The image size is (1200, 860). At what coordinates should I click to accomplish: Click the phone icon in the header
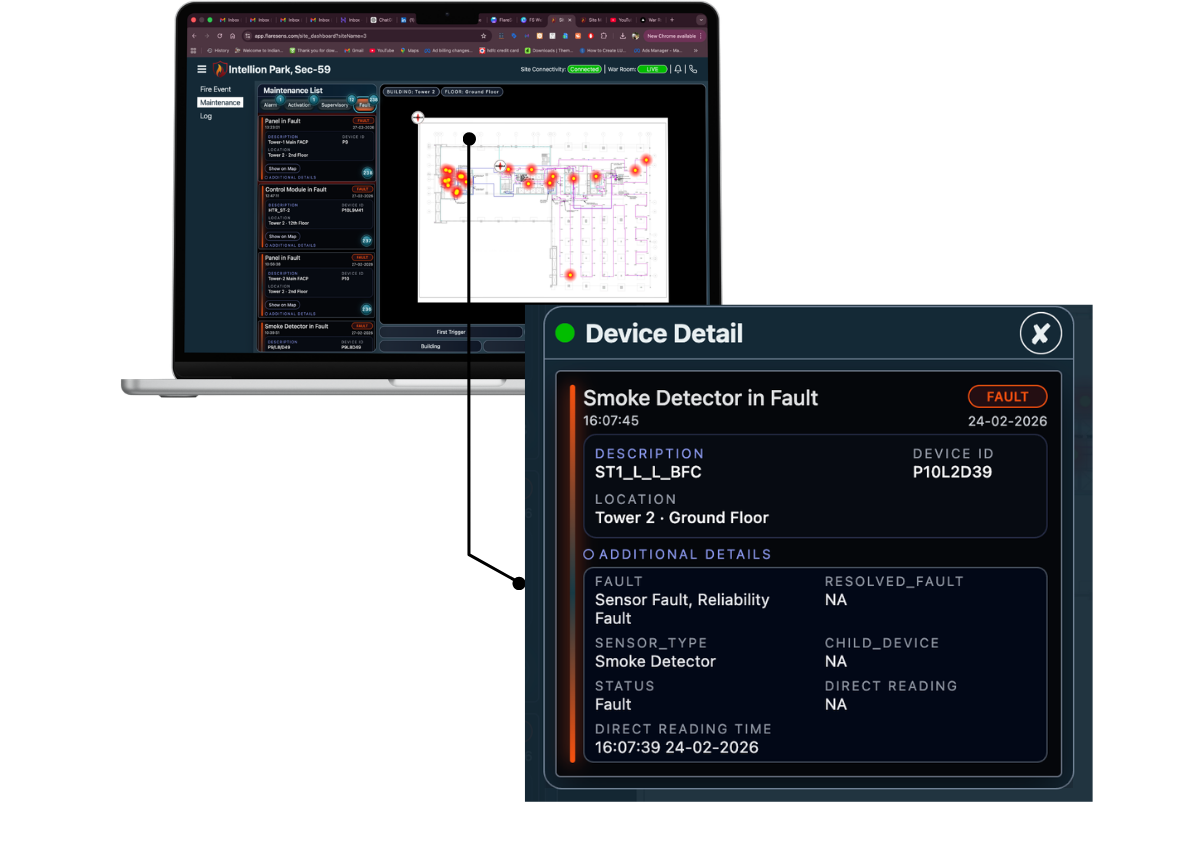point(692,69)
